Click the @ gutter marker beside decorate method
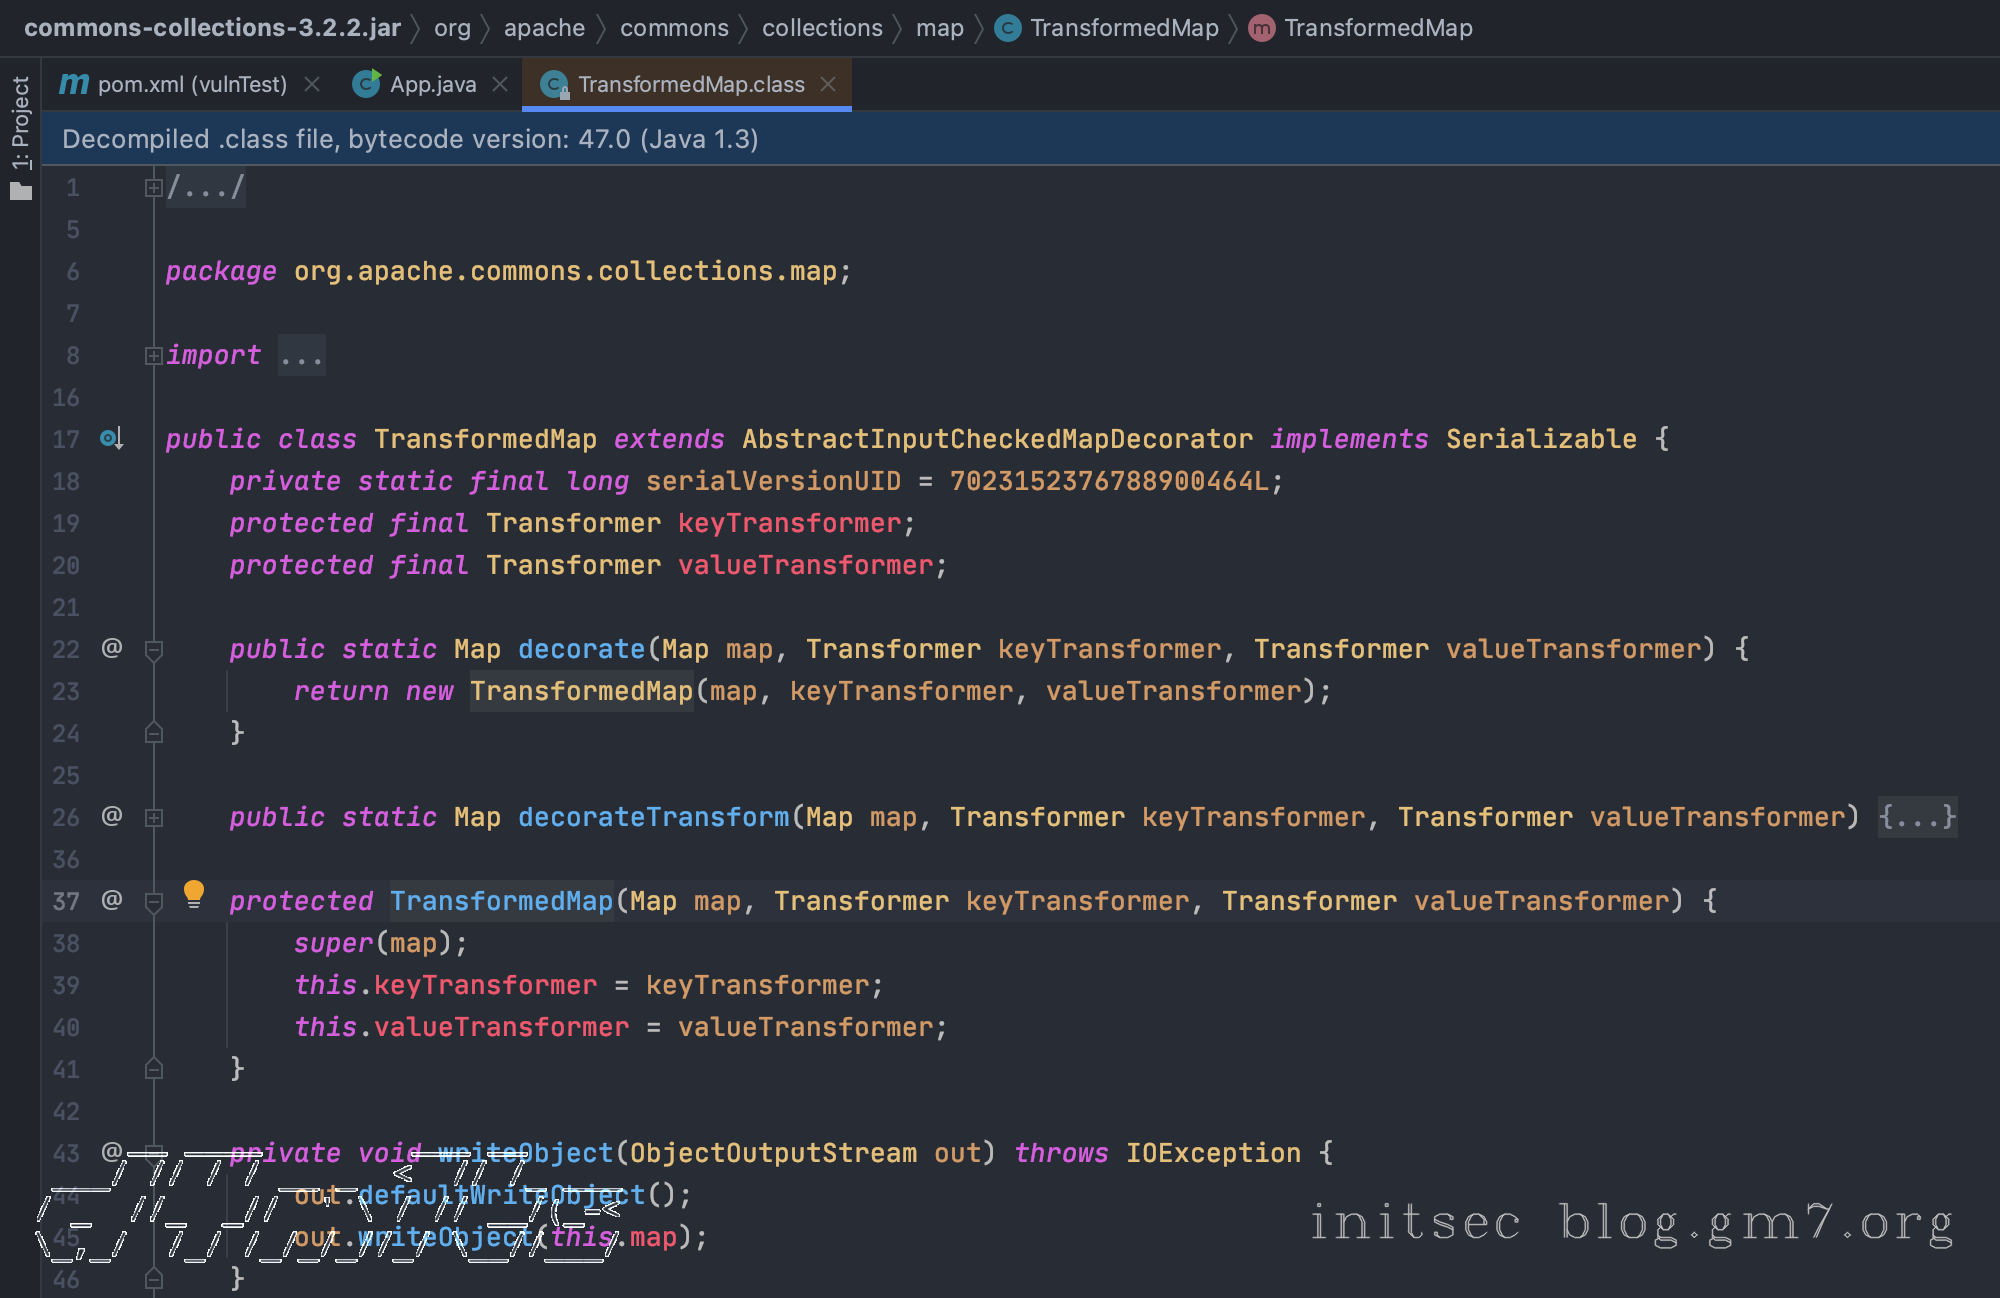 [112, 648]
